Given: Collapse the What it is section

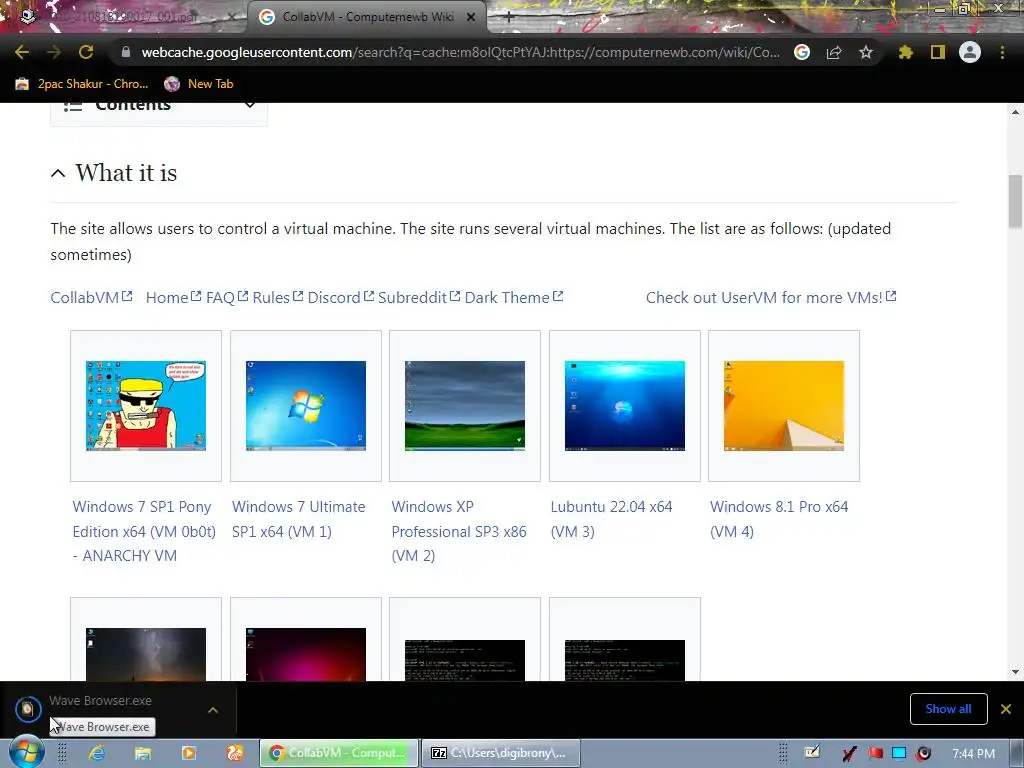Looking at the screenshot, I should (x=58, y=173).
